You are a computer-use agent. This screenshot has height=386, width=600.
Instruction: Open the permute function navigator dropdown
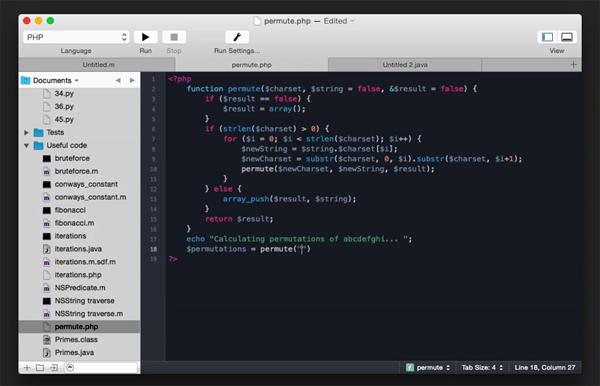click(x=428, y=368)
